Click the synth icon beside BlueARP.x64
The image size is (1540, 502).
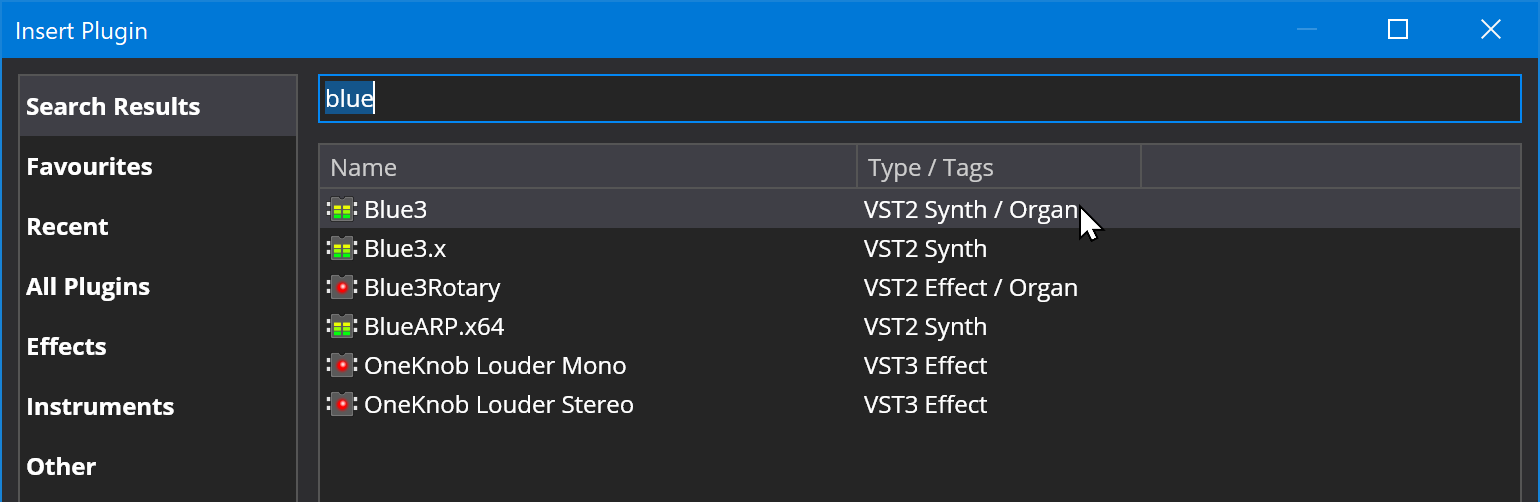(x=342, y=327)
